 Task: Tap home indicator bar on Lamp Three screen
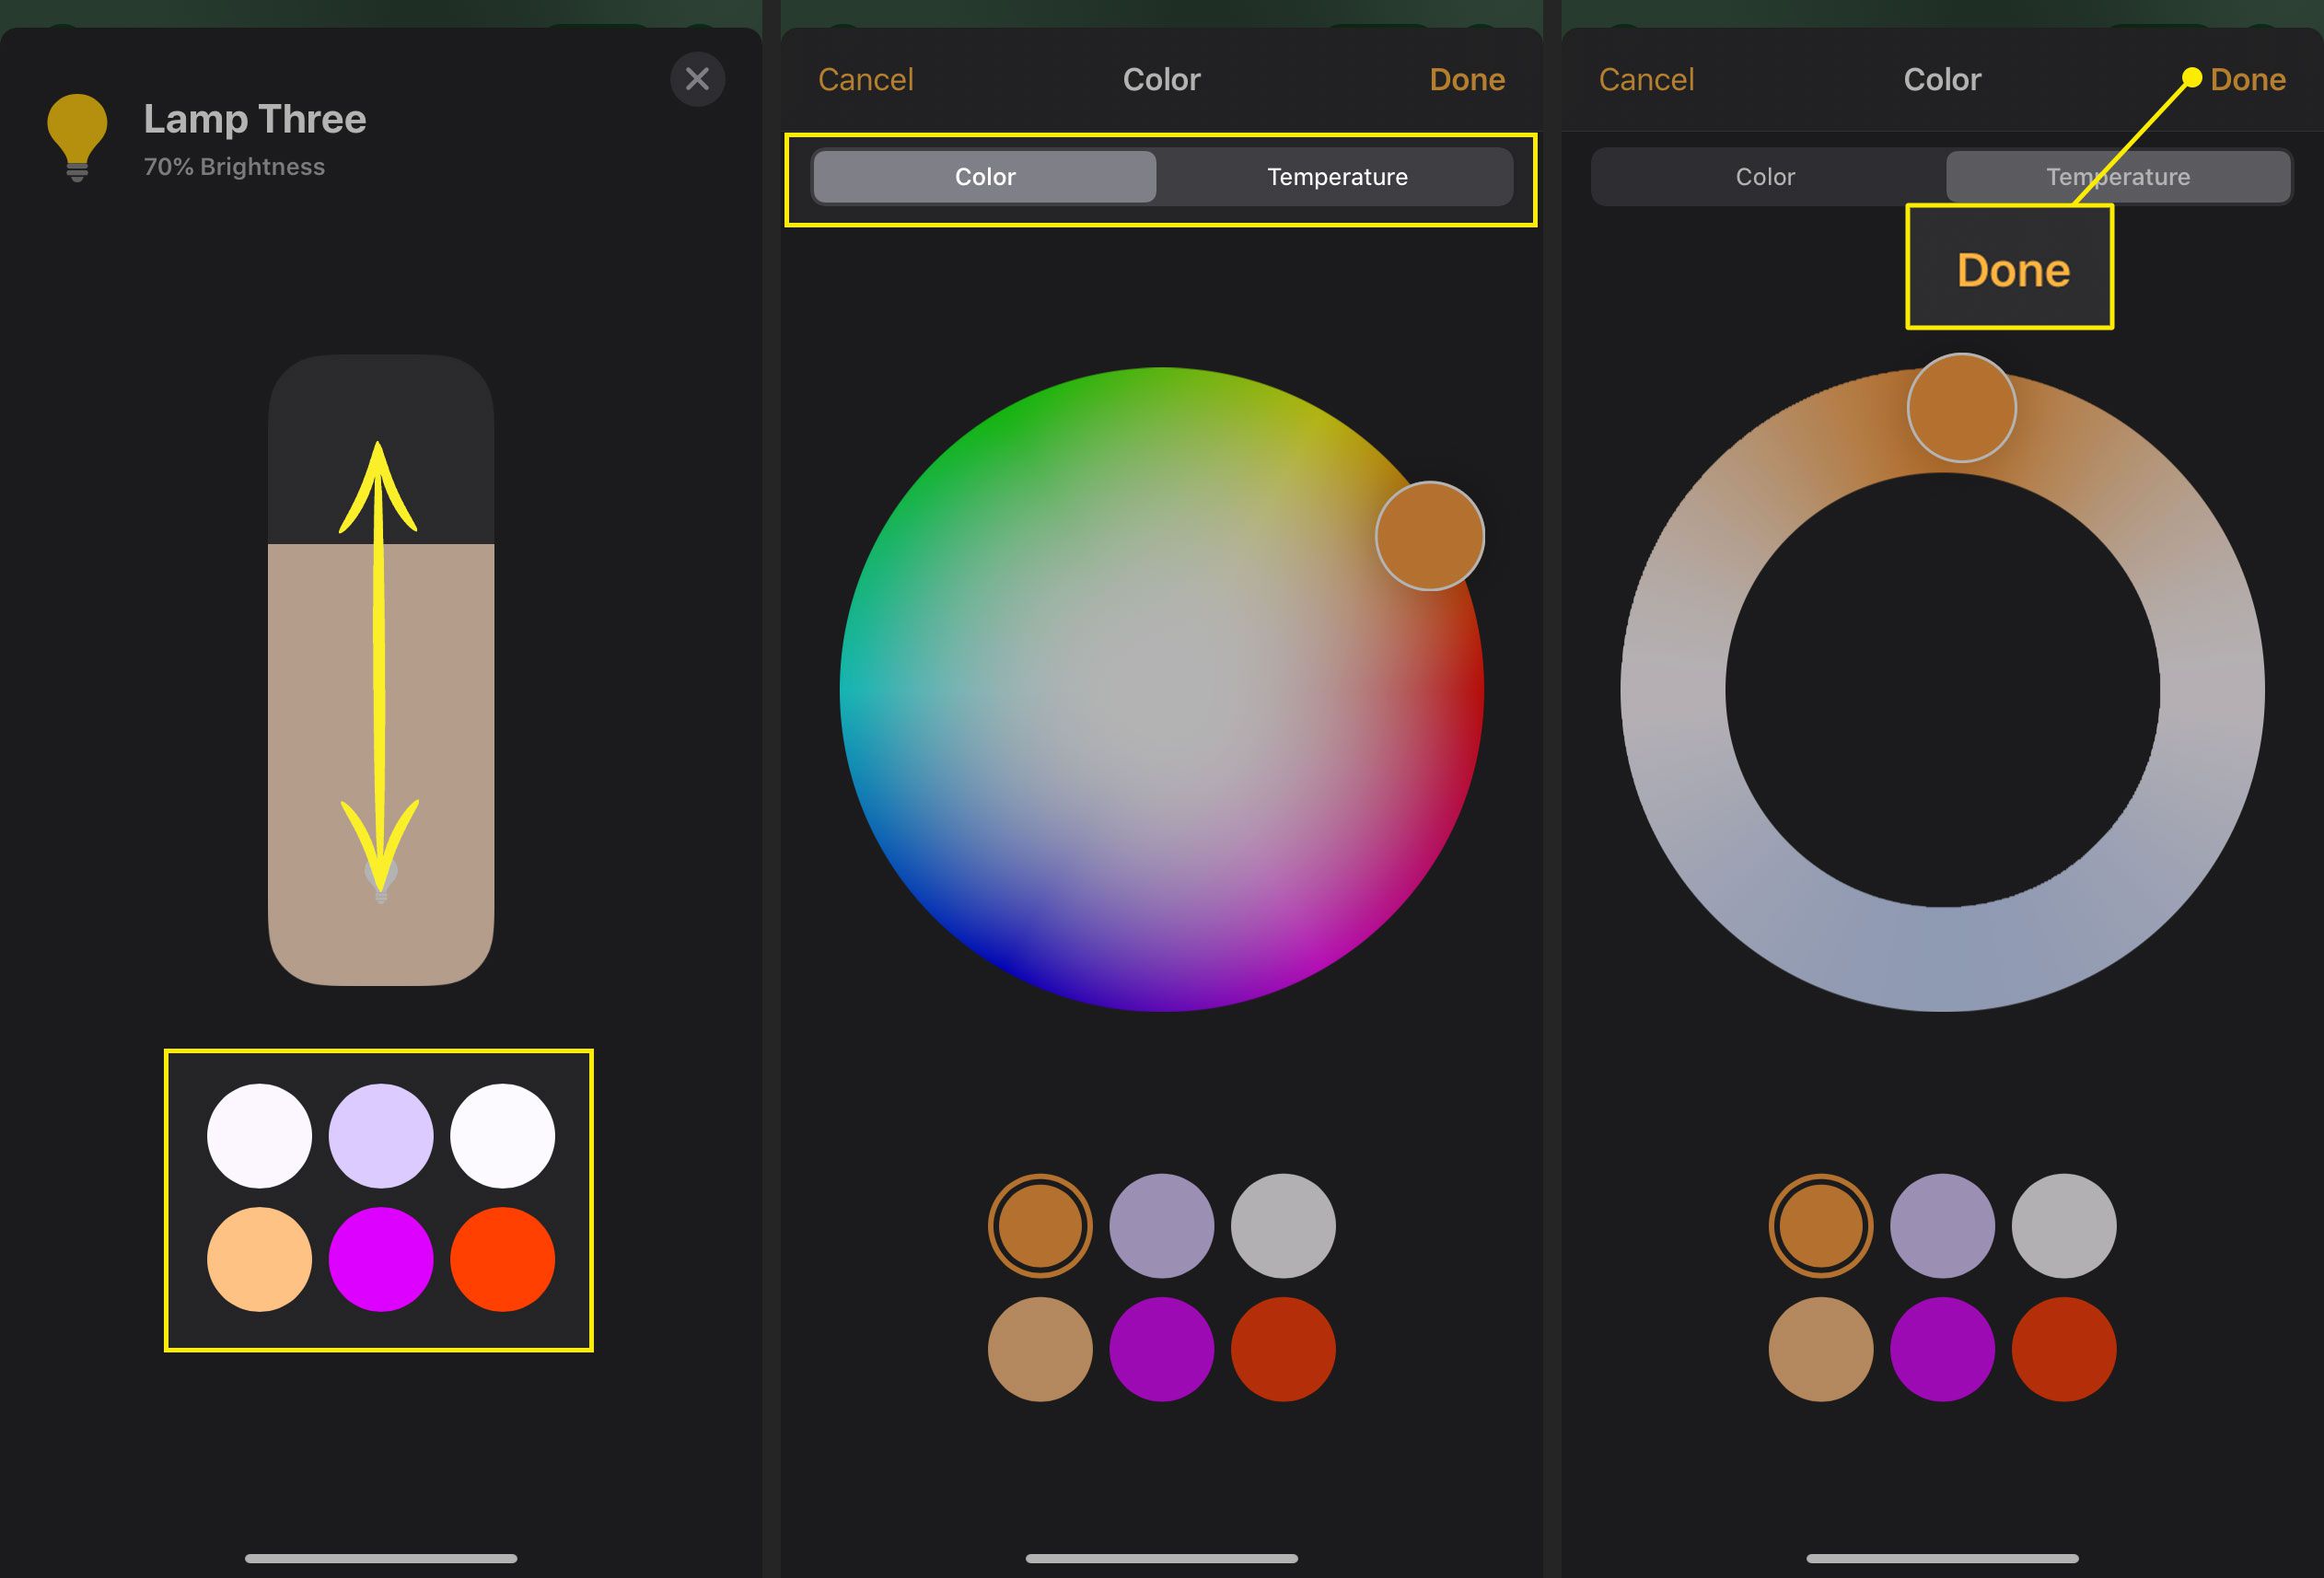tap(381, 1558)
